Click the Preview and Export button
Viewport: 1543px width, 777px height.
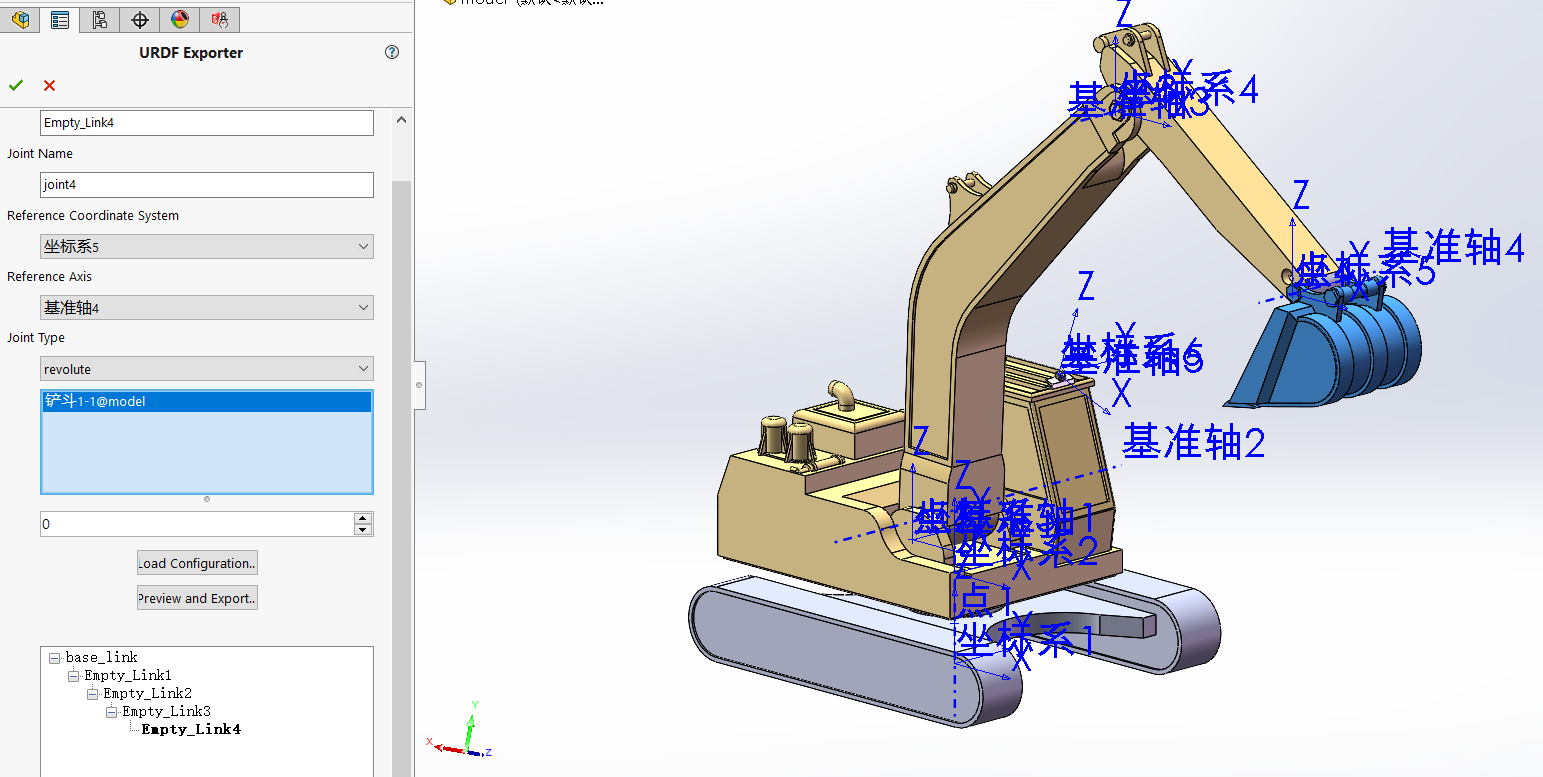pyautogui.click(x=197, y=598)
